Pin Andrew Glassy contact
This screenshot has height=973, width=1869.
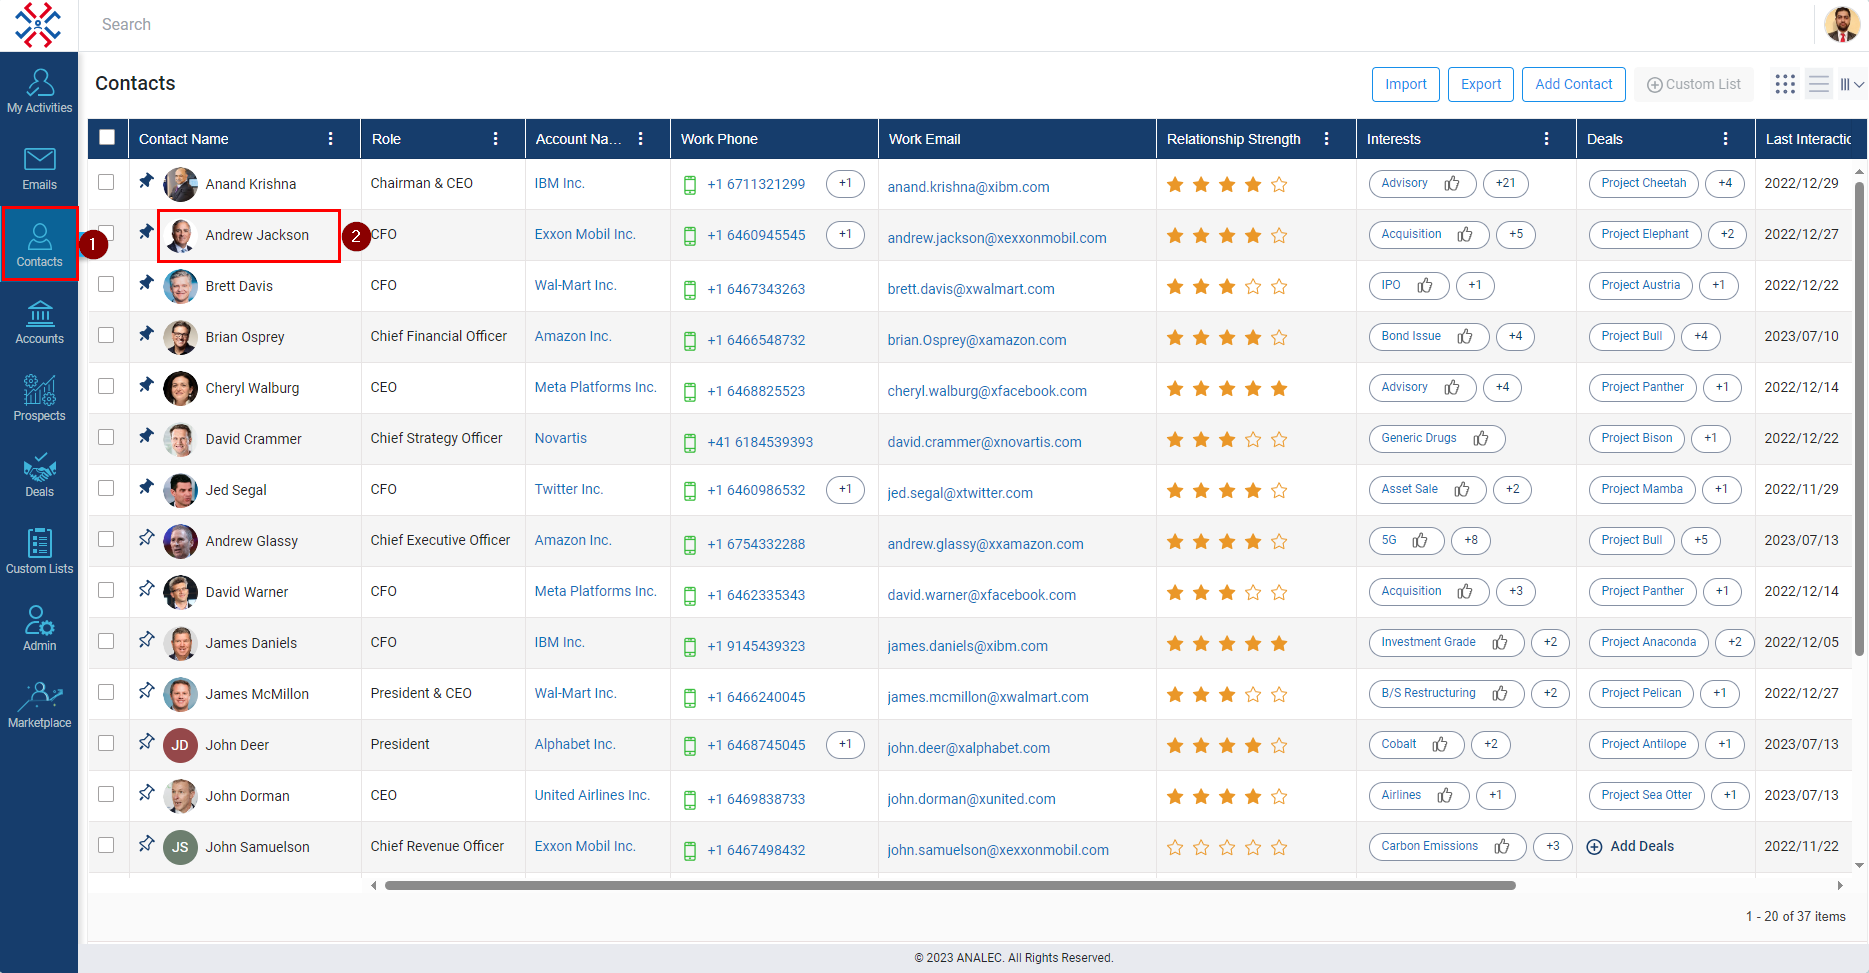tap(146, 538)
